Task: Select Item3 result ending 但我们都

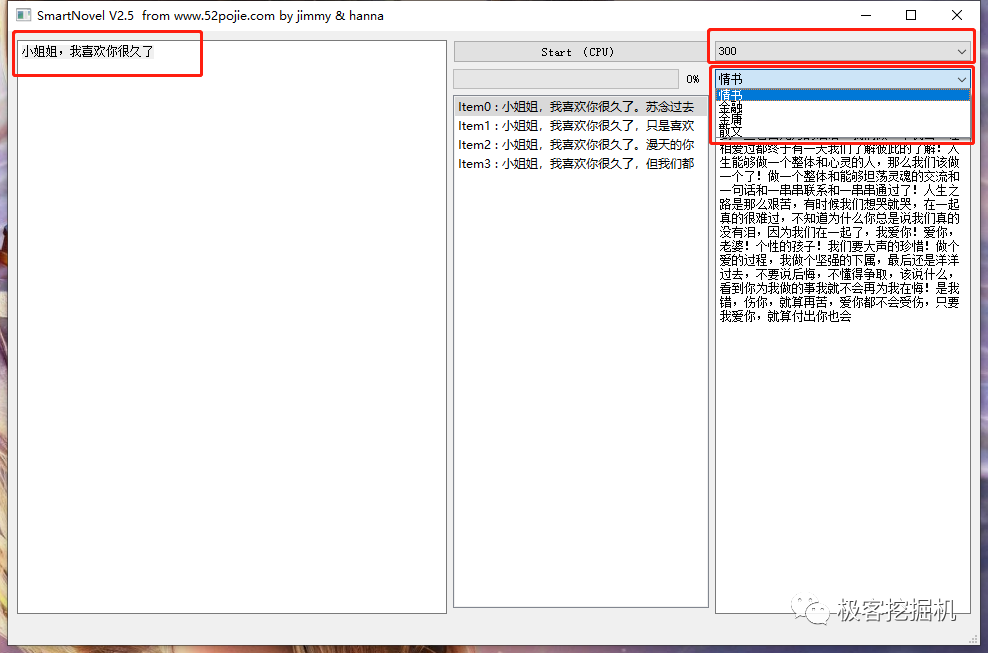Action: (580, 163)
